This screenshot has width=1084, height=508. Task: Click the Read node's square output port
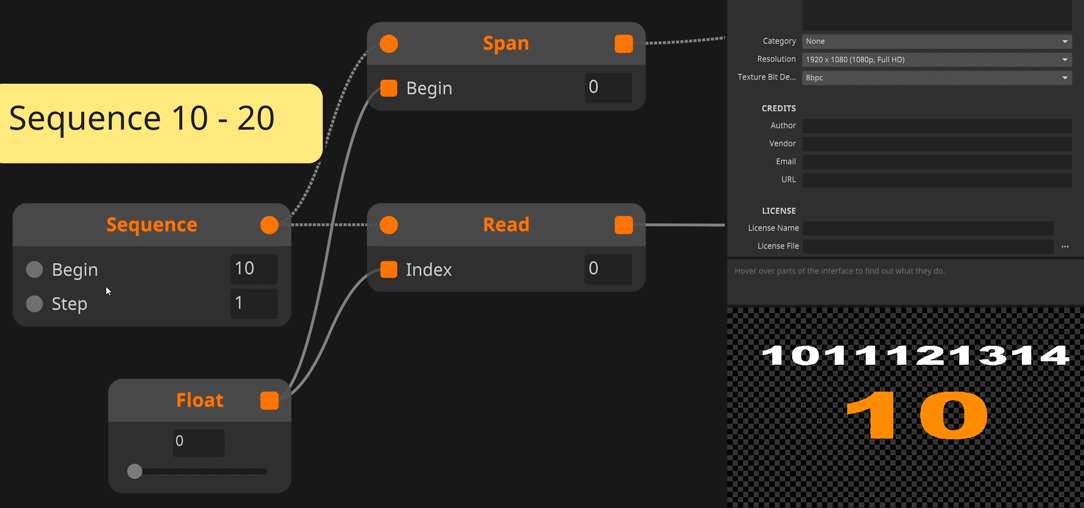coord(624,225)
